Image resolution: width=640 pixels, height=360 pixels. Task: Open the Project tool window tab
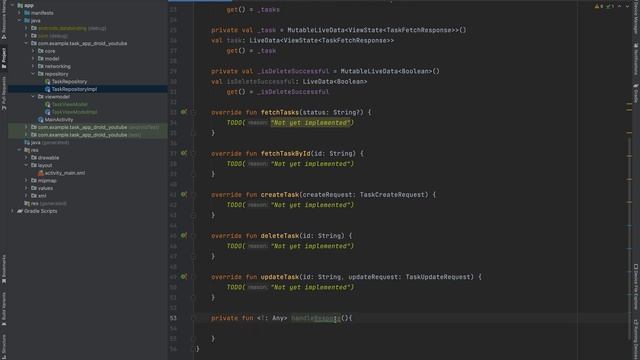(4, 58)
